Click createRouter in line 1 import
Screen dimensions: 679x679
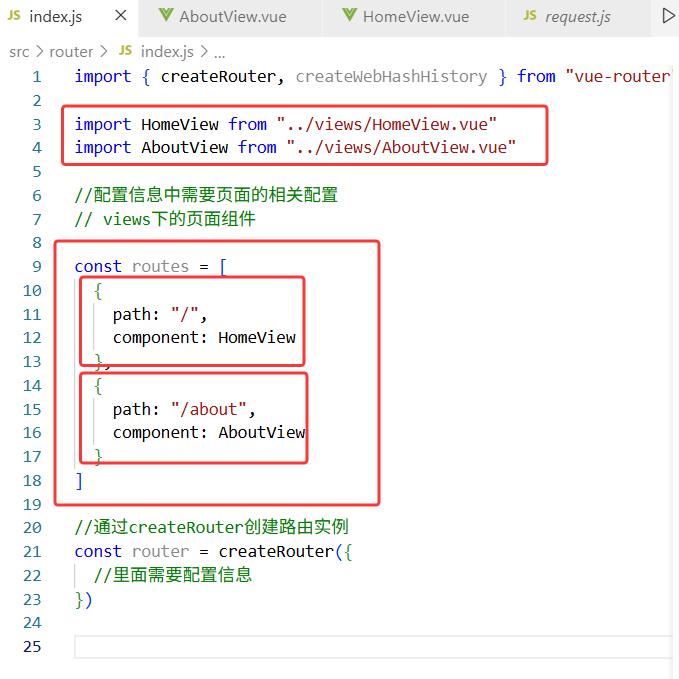coord(218,77)
